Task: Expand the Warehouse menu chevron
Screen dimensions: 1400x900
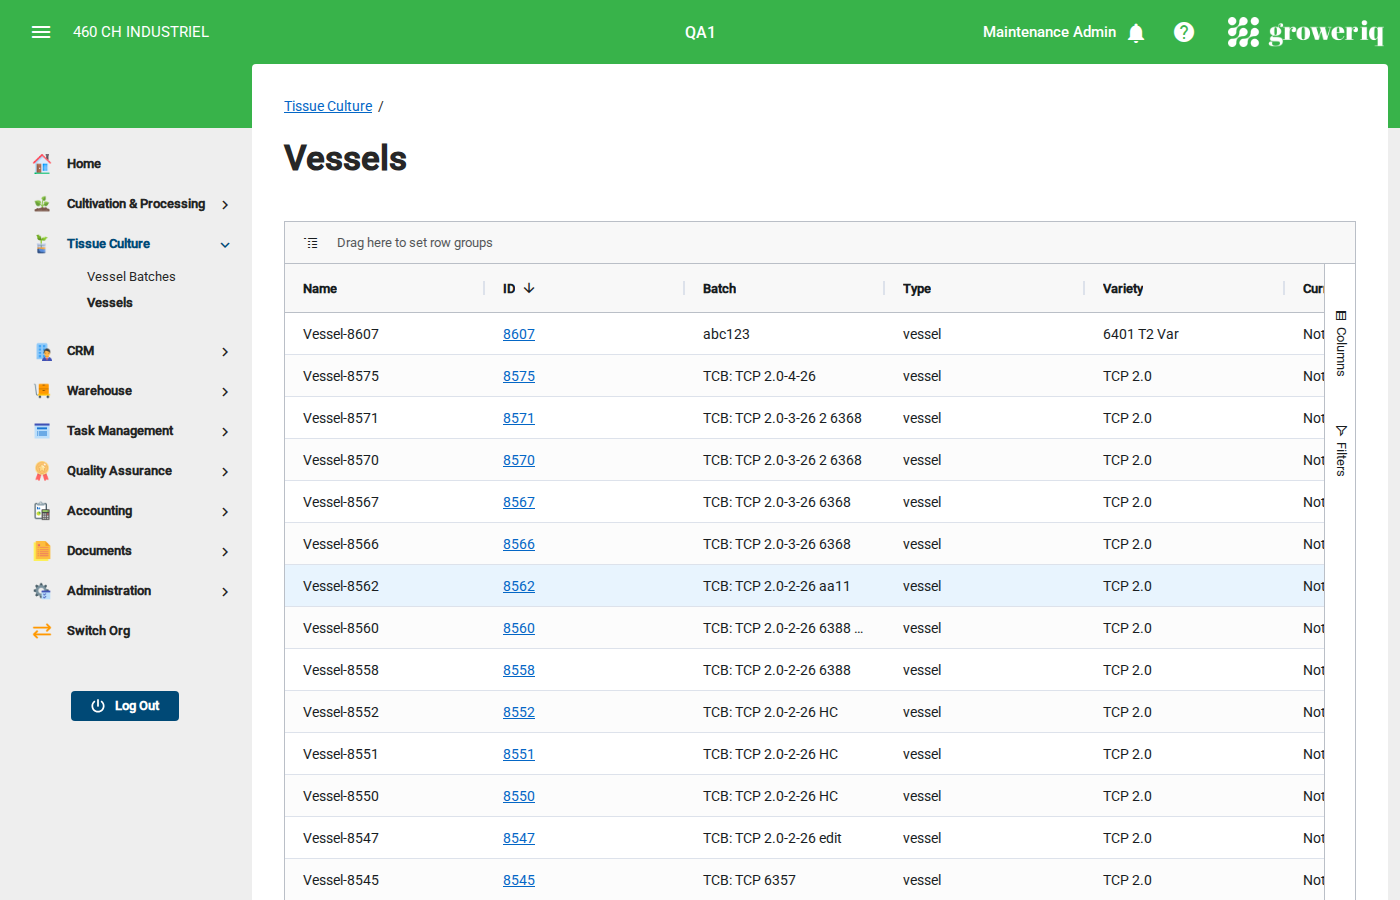Action: pyautogui.click(x=224, y=390)
